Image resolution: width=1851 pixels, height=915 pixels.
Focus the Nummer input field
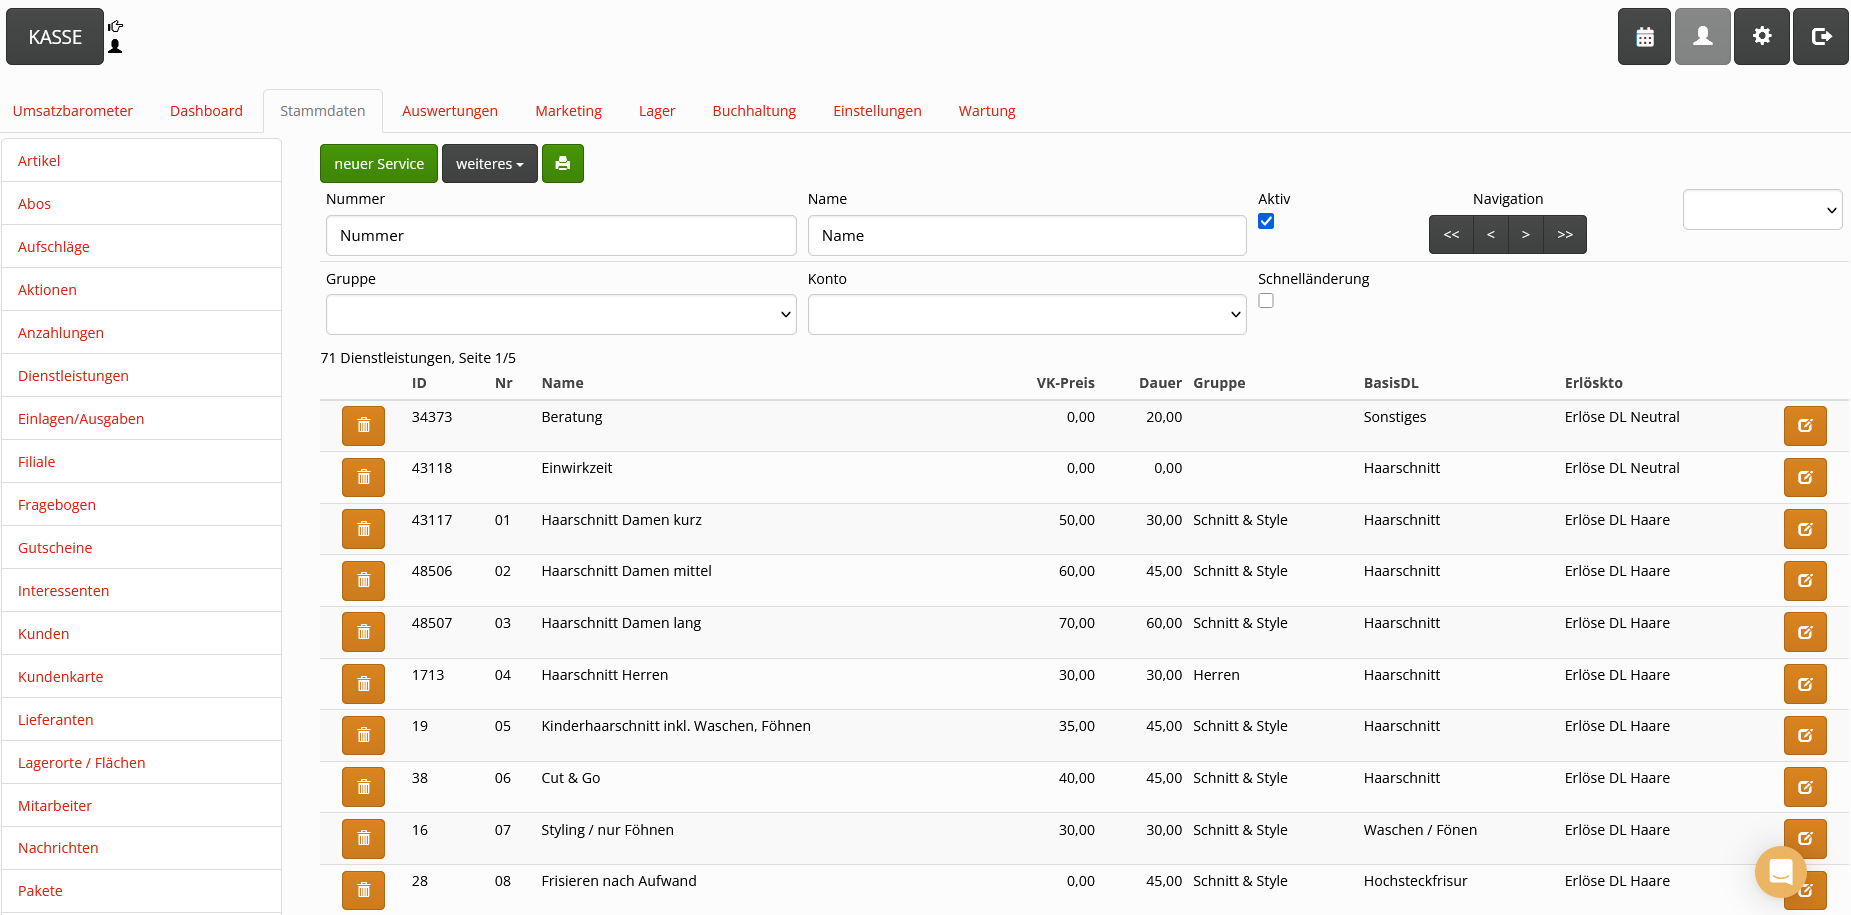point(561,236)
